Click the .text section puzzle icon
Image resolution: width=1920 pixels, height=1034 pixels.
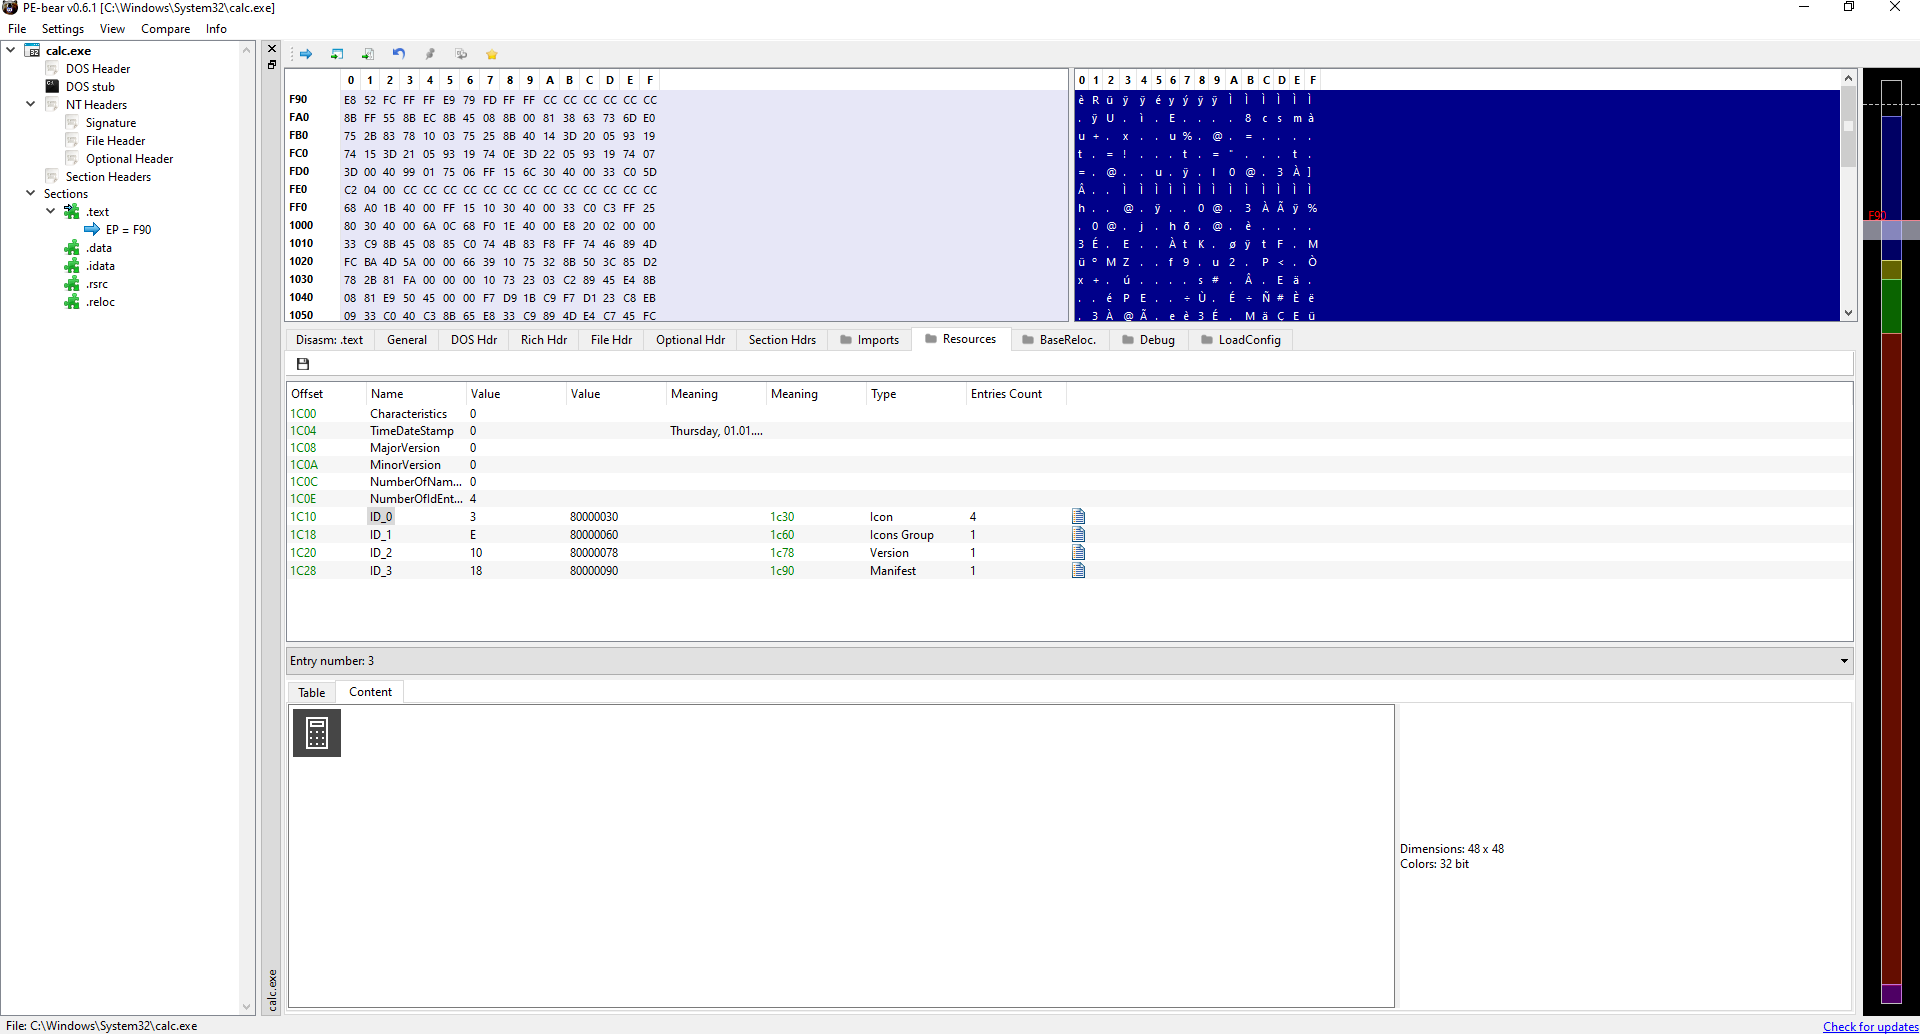(72, 211)
